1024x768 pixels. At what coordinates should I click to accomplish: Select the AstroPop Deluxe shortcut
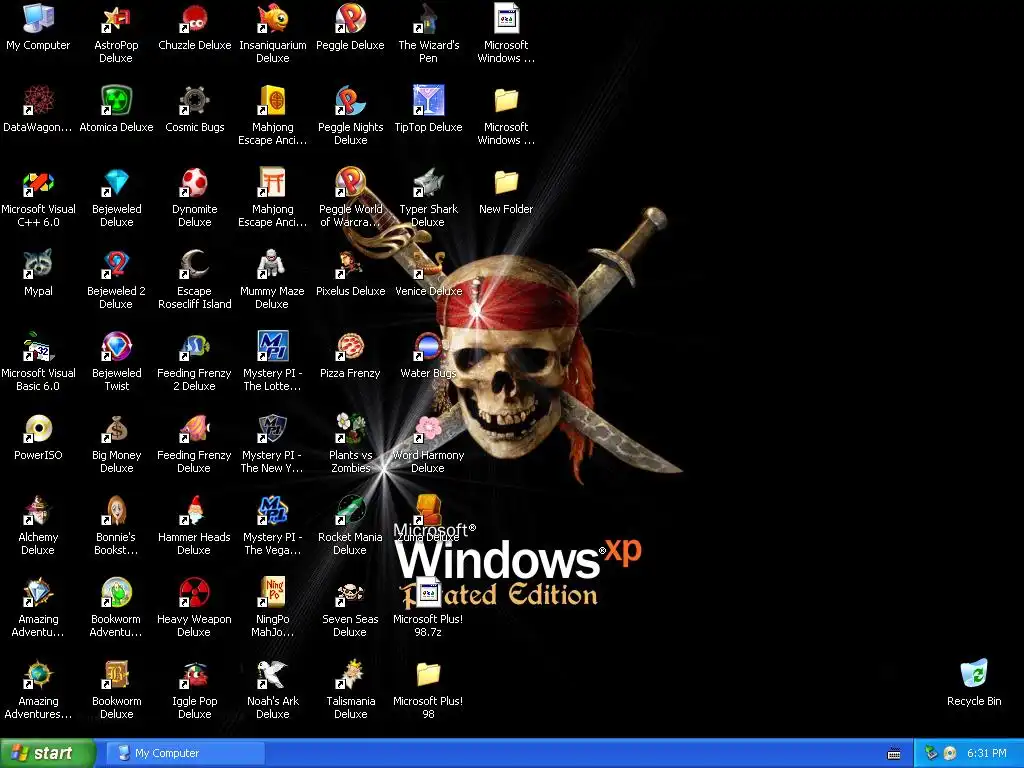point(116,18)
